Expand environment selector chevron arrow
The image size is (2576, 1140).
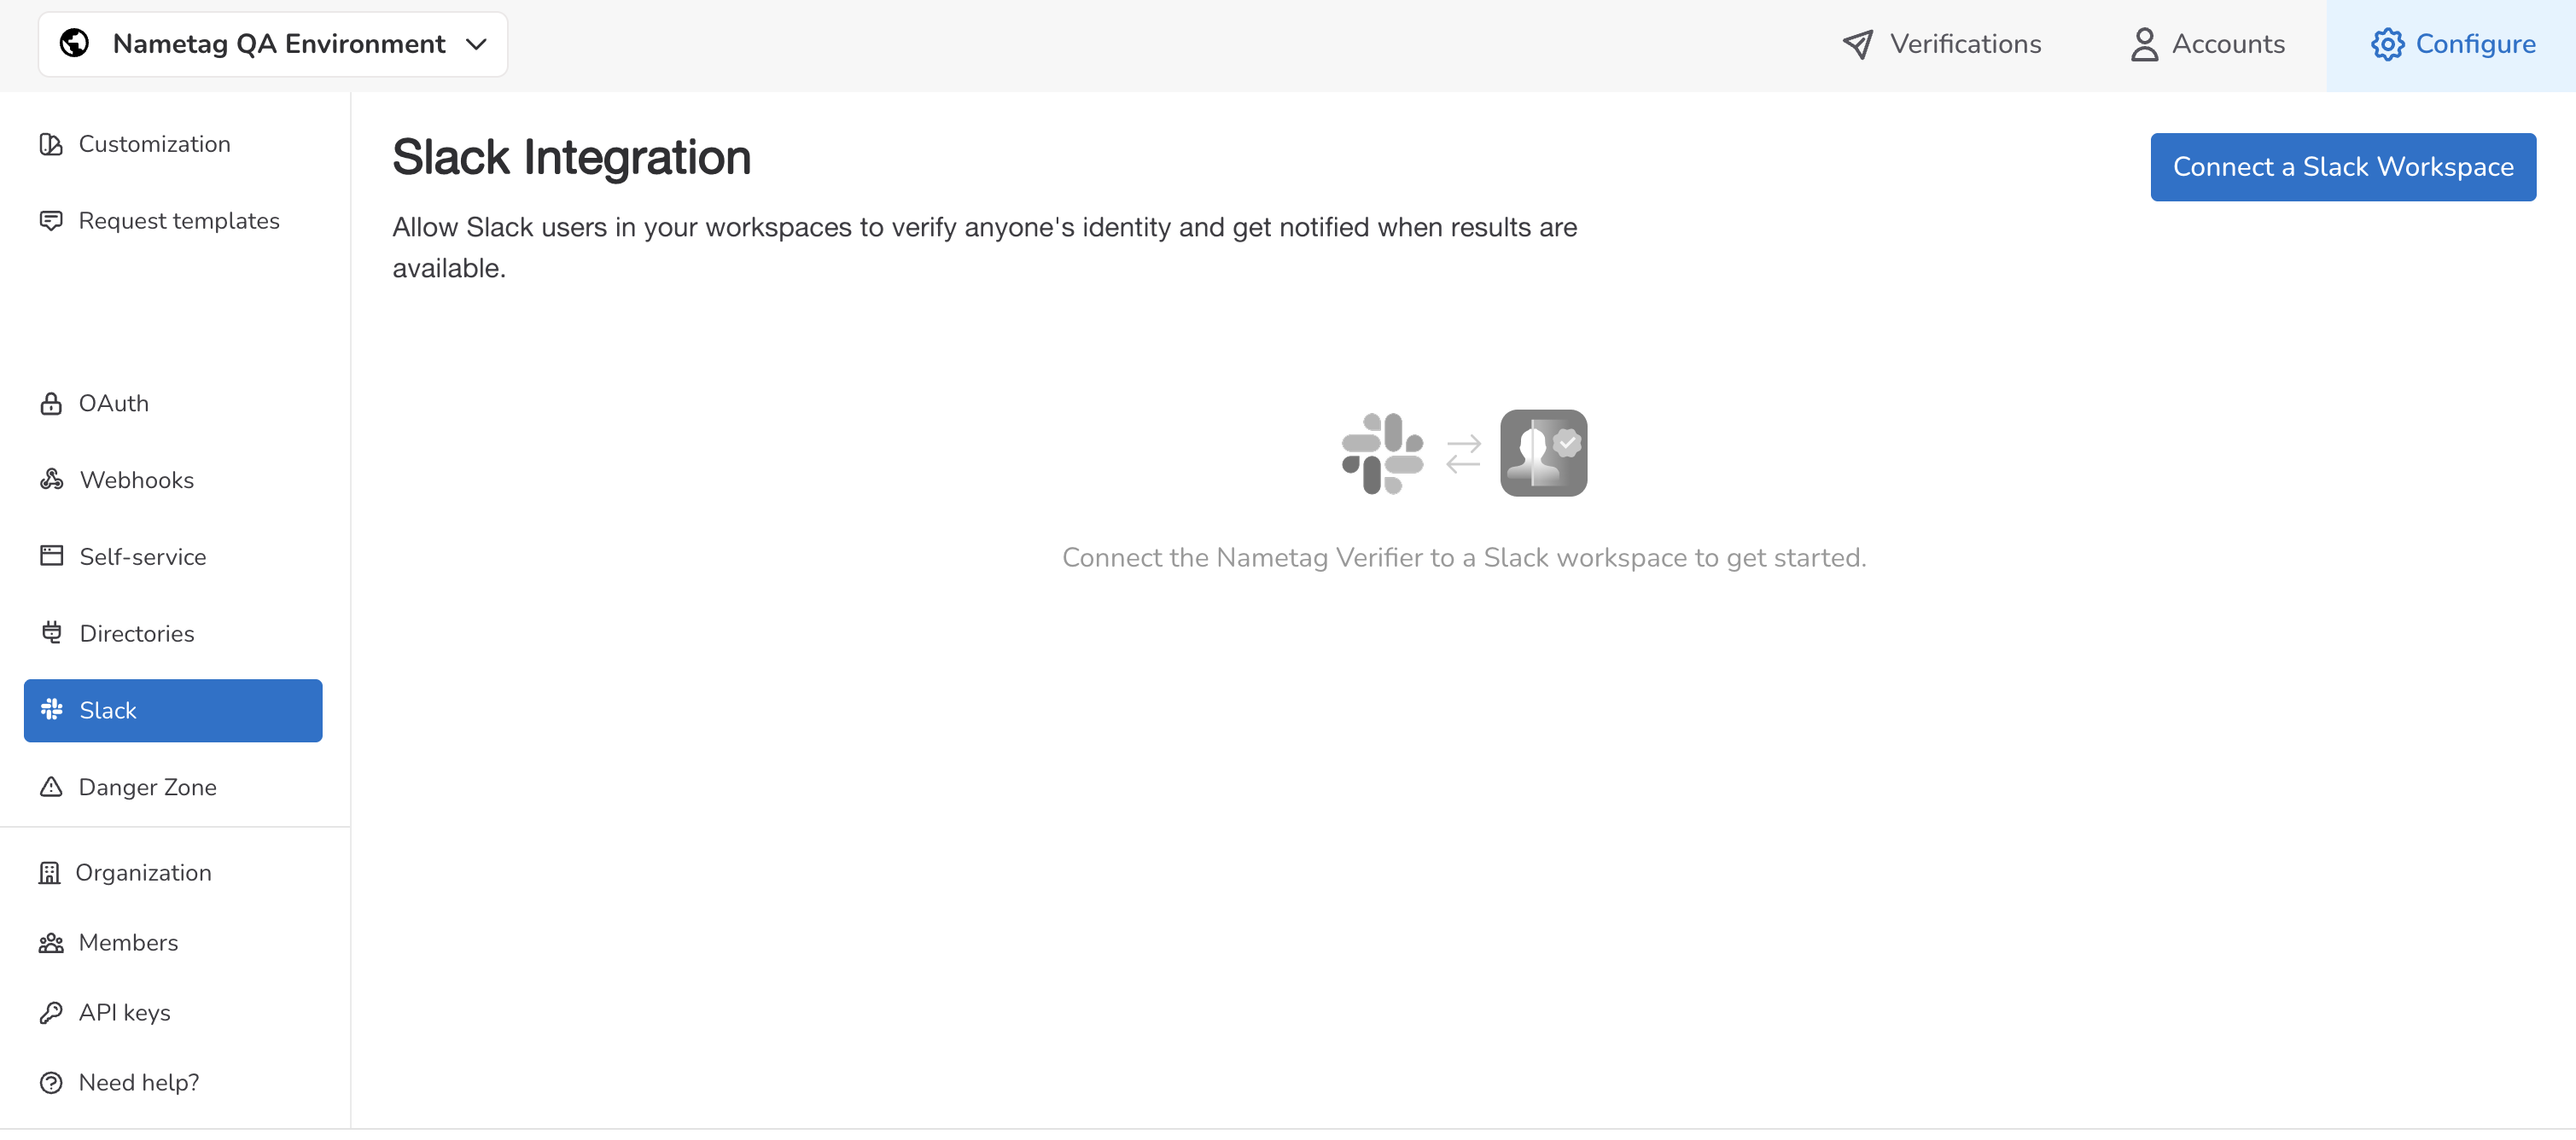(x=476, y=44)
